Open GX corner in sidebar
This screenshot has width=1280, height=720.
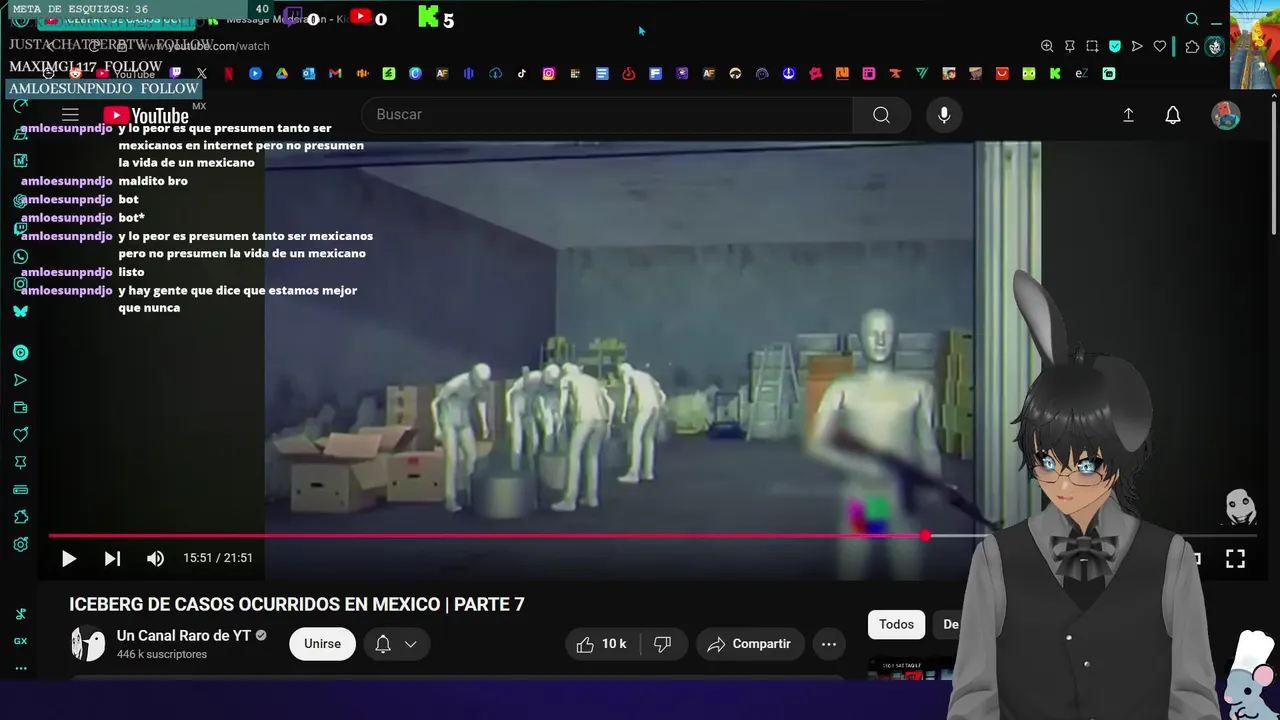20,641
